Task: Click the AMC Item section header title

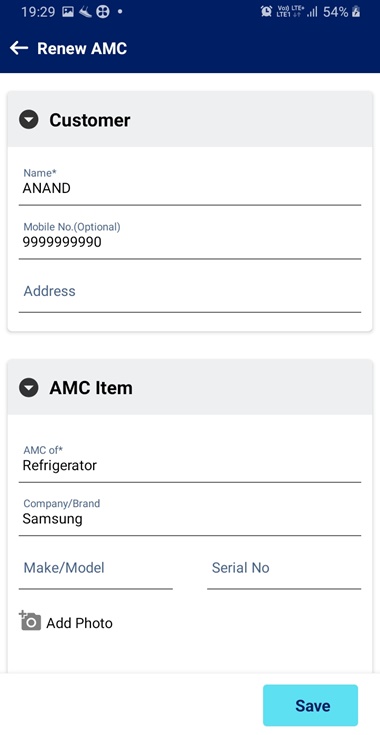Action: coord(91,388)
